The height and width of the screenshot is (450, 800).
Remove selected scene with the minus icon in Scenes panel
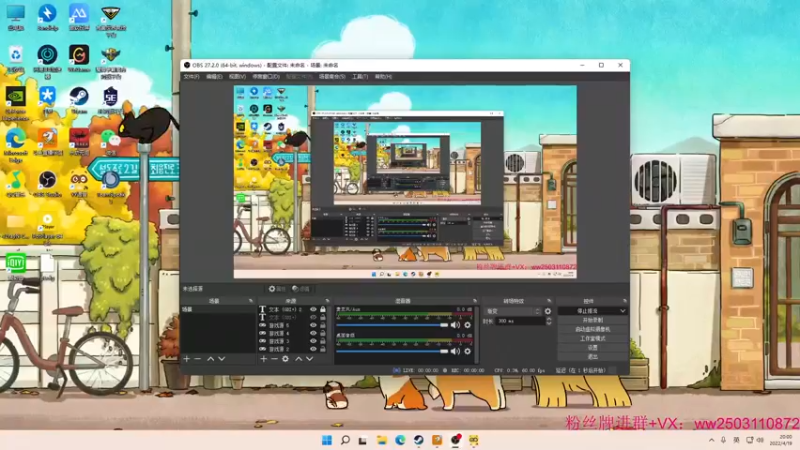pyautogui.click(x=198, y=359)
